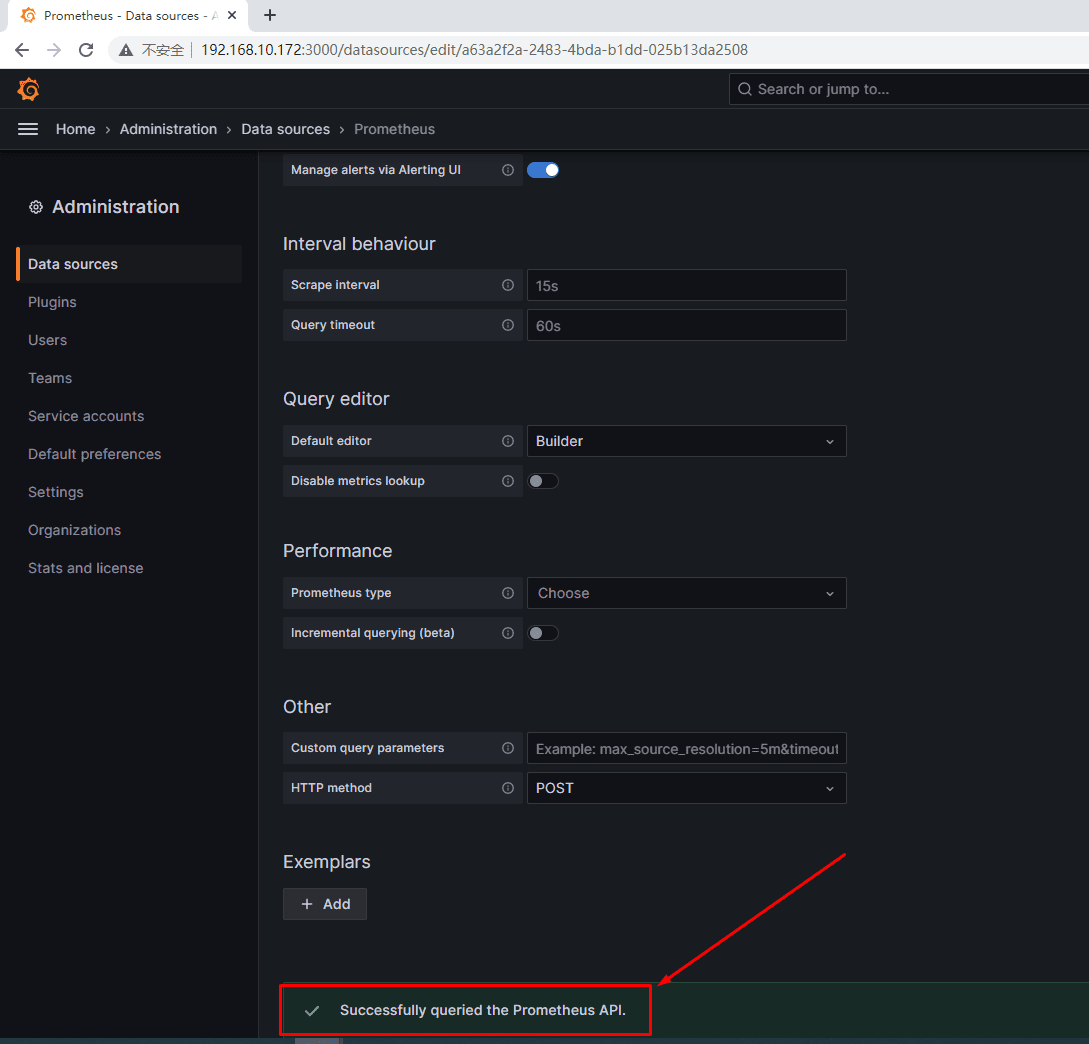
Task: Open the Prometheus type Choose dropdown
Action: click(x=686, y=593)
